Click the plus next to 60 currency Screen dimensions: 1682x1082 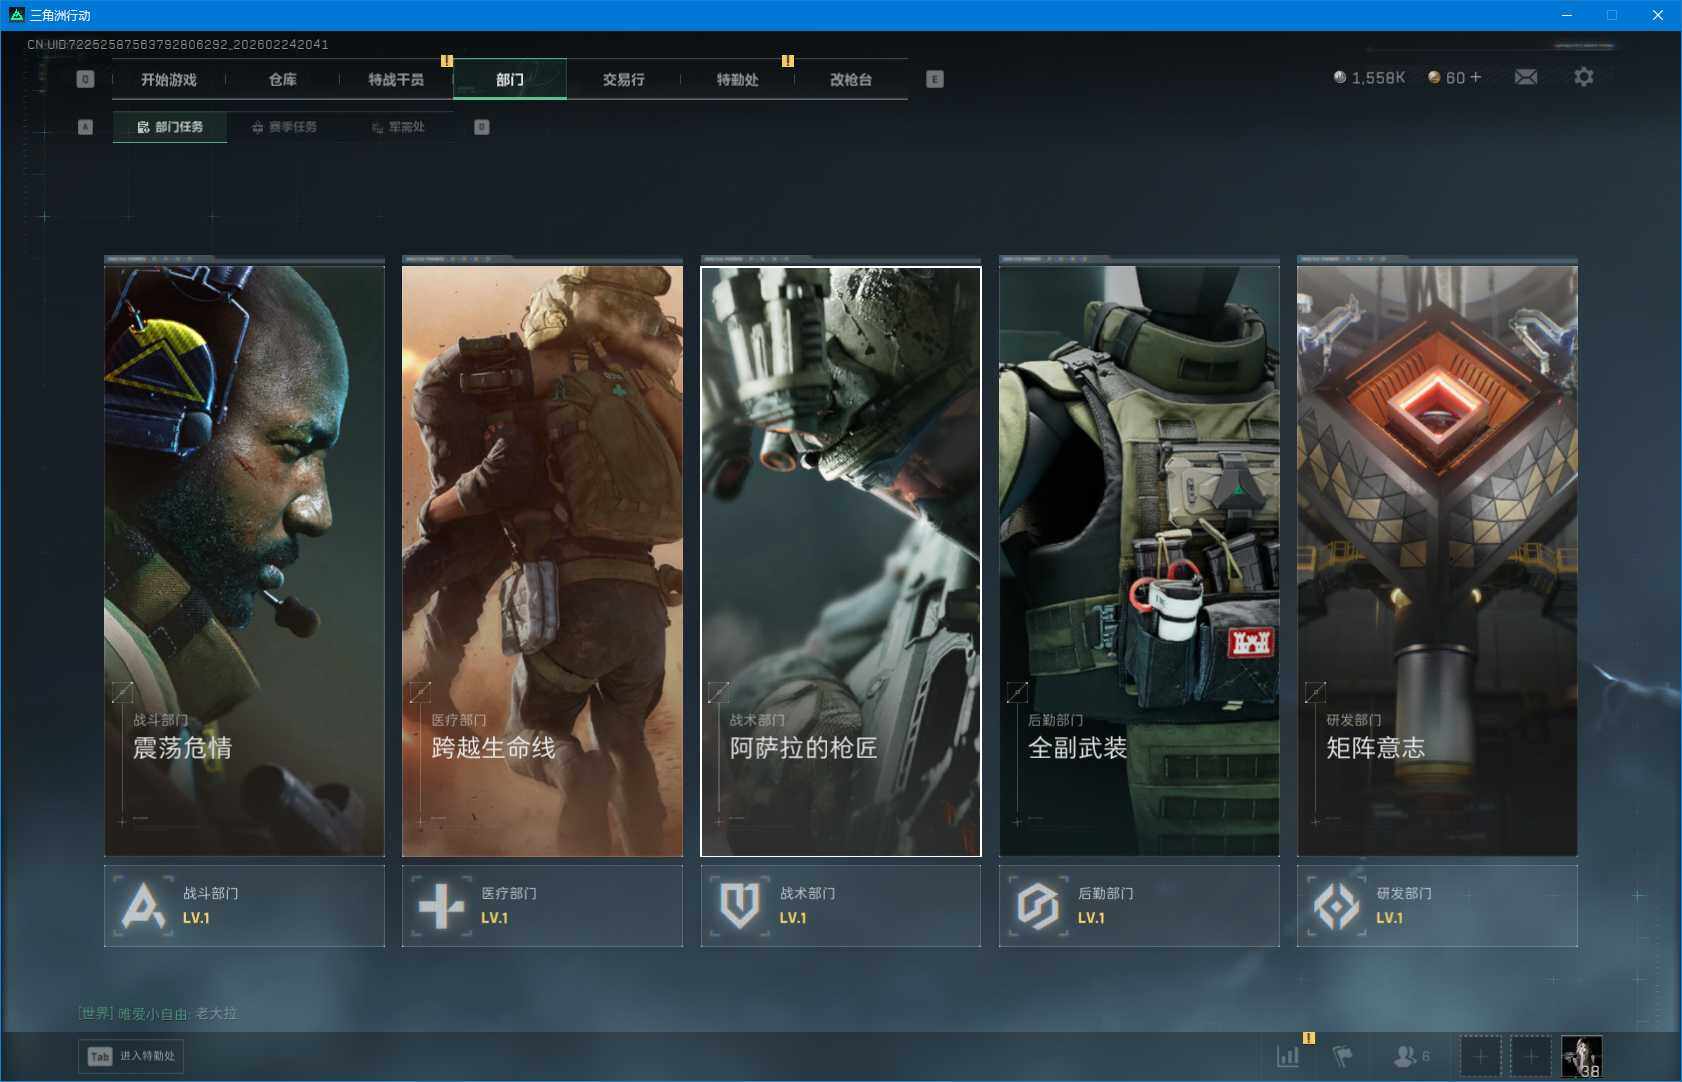pos(1475,77)
